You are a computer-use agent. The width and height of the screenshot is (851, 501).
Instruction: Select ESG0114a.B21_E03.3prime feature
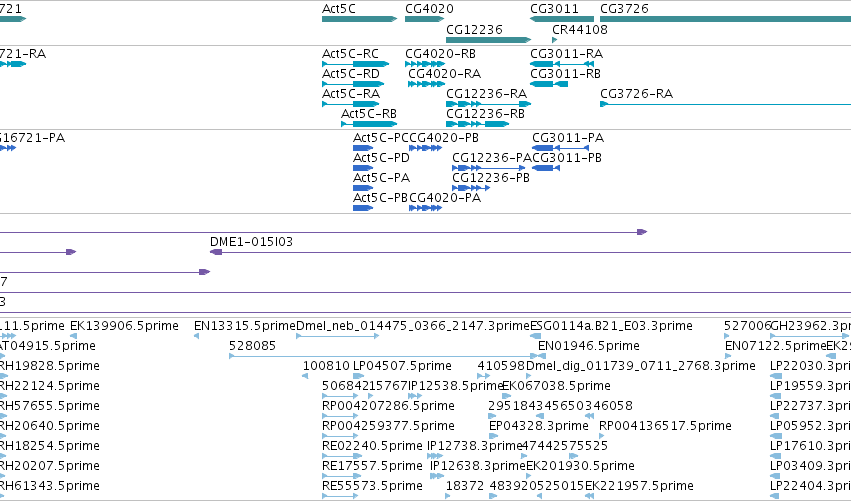(x=611, y=326)
